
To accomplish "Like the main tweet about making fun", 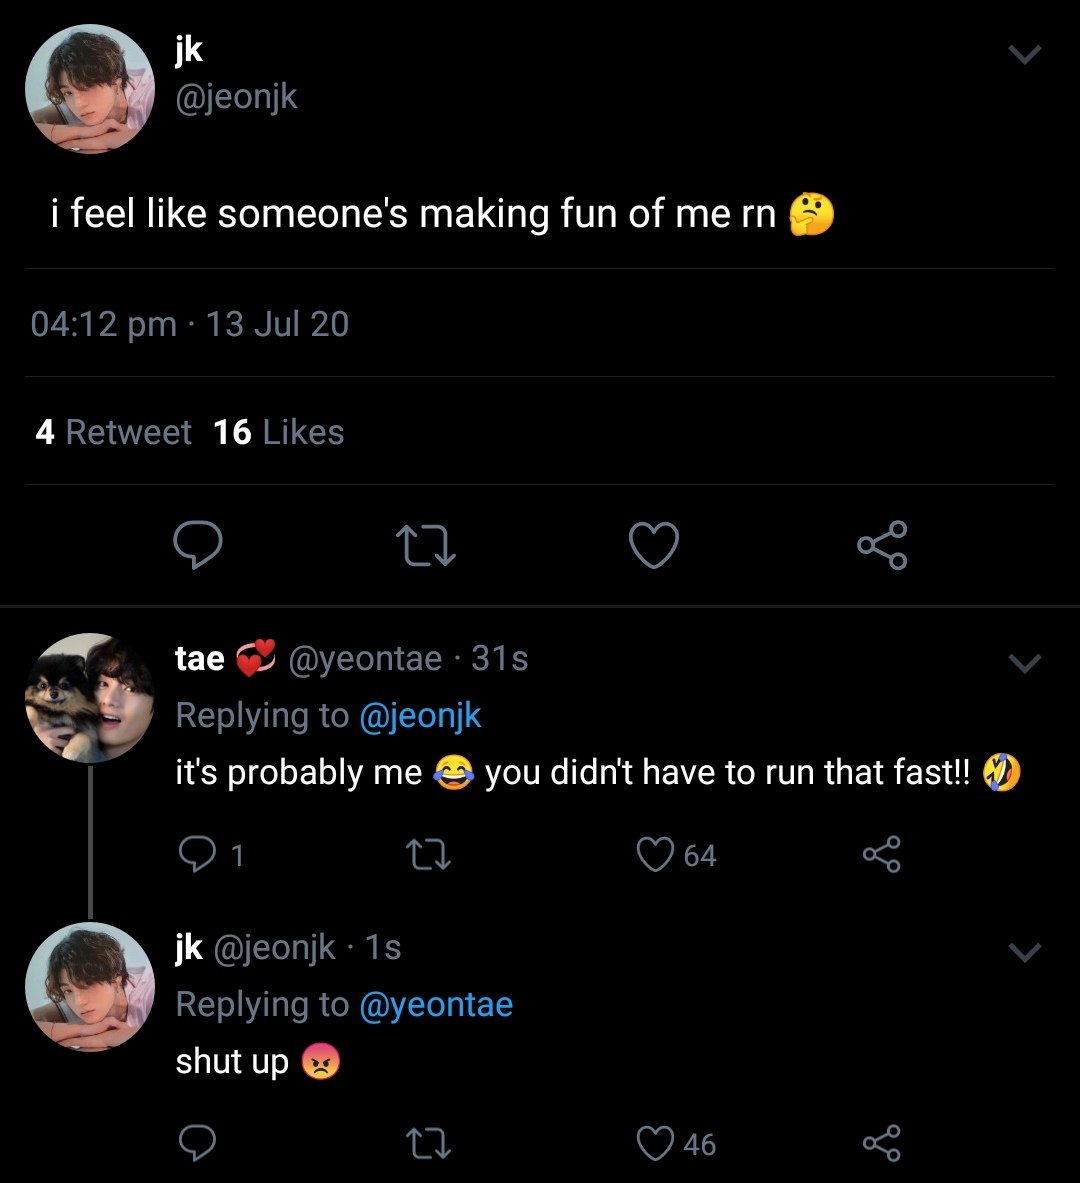I will (654, 546).
